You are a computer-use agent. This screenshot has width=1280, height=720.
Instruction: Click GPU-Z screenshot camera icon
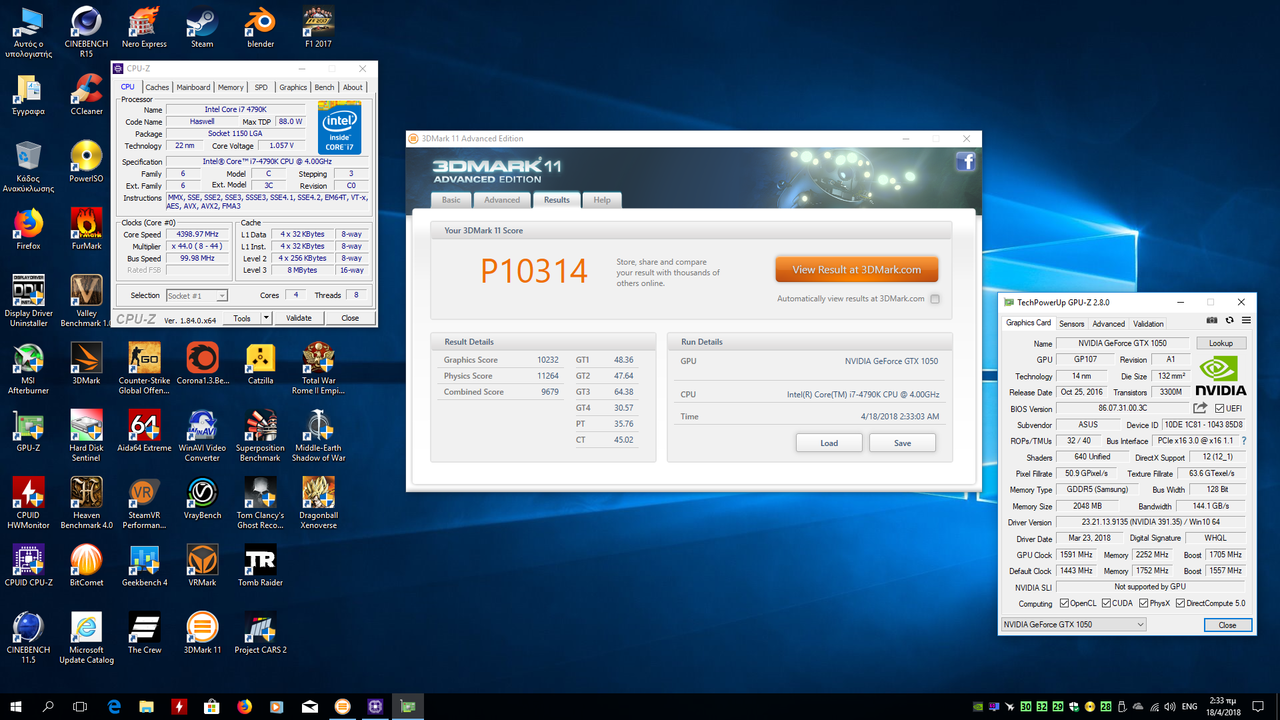point(1212,321)
